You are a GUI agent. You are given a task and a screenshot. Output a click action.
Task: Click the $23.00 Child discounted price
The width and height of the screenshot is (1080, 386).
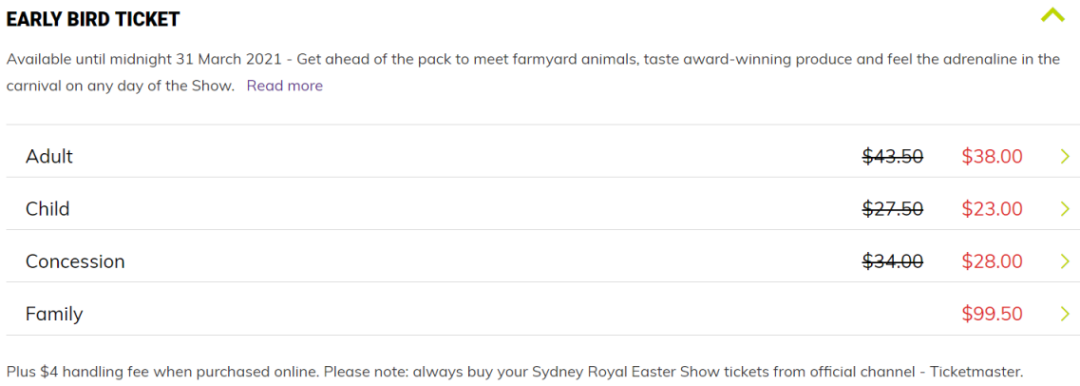pos(992,209)
